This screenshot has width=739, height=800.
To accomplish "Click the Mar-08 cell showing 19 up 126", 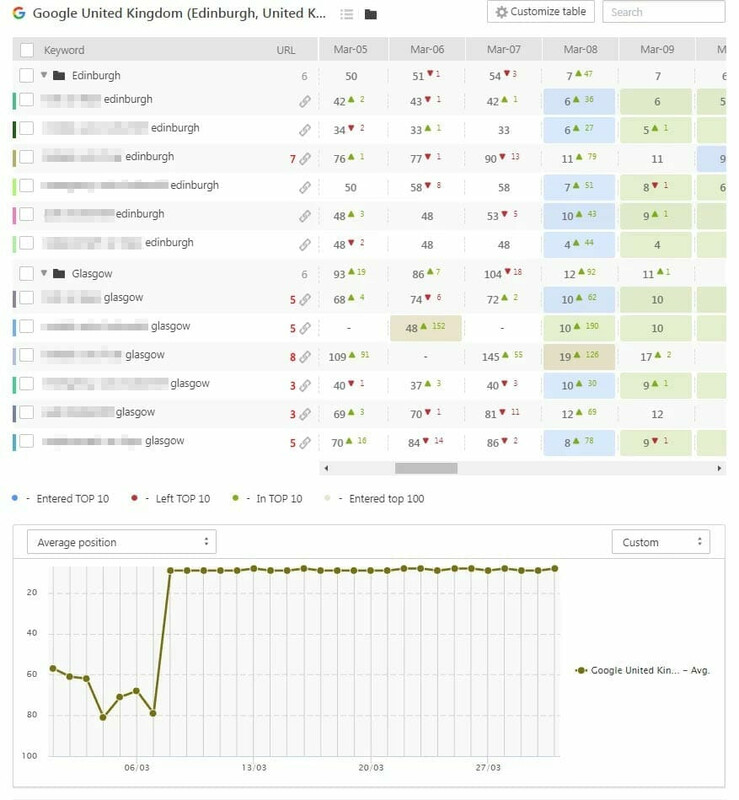I will click(x=579, y=357).
